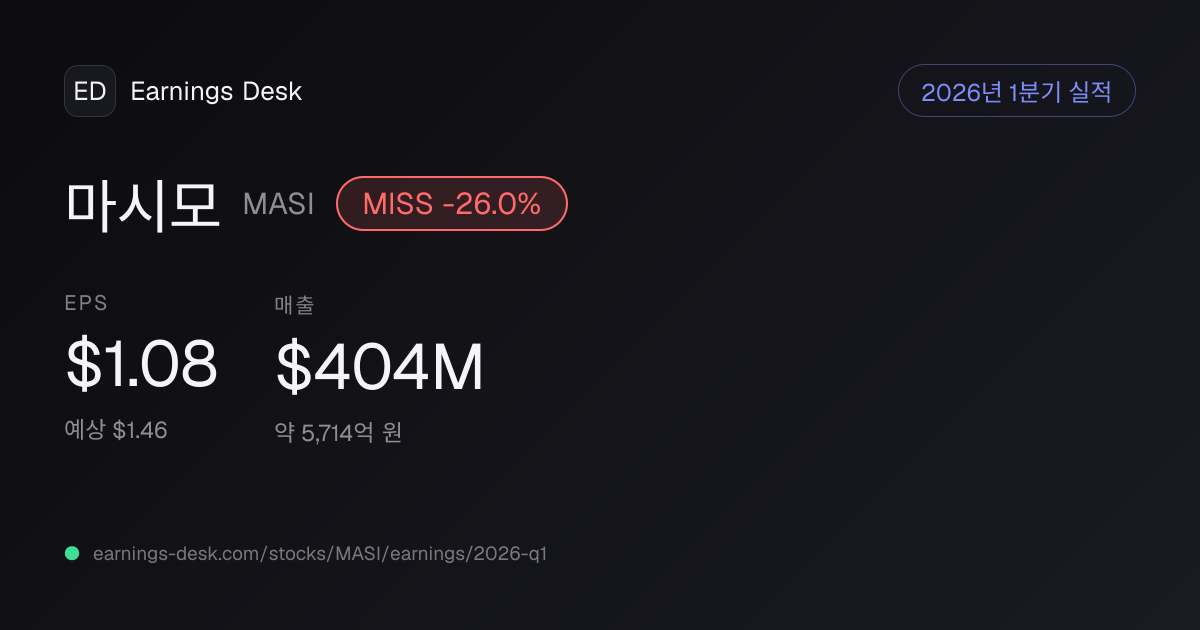The height and width of the screenshot is (630, 1200).
Task: Click the 마시모 company title
Action: (142, 204)
